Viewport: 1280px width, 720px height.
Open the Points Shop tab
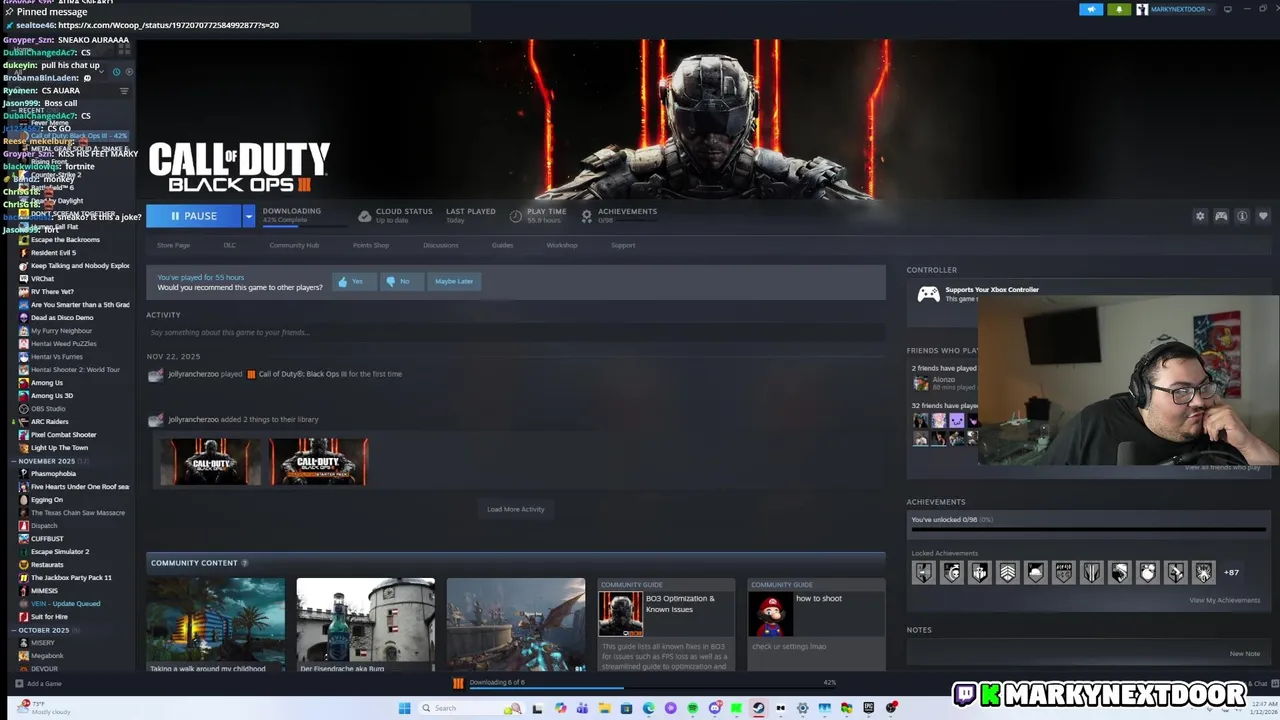coord(371,245)
